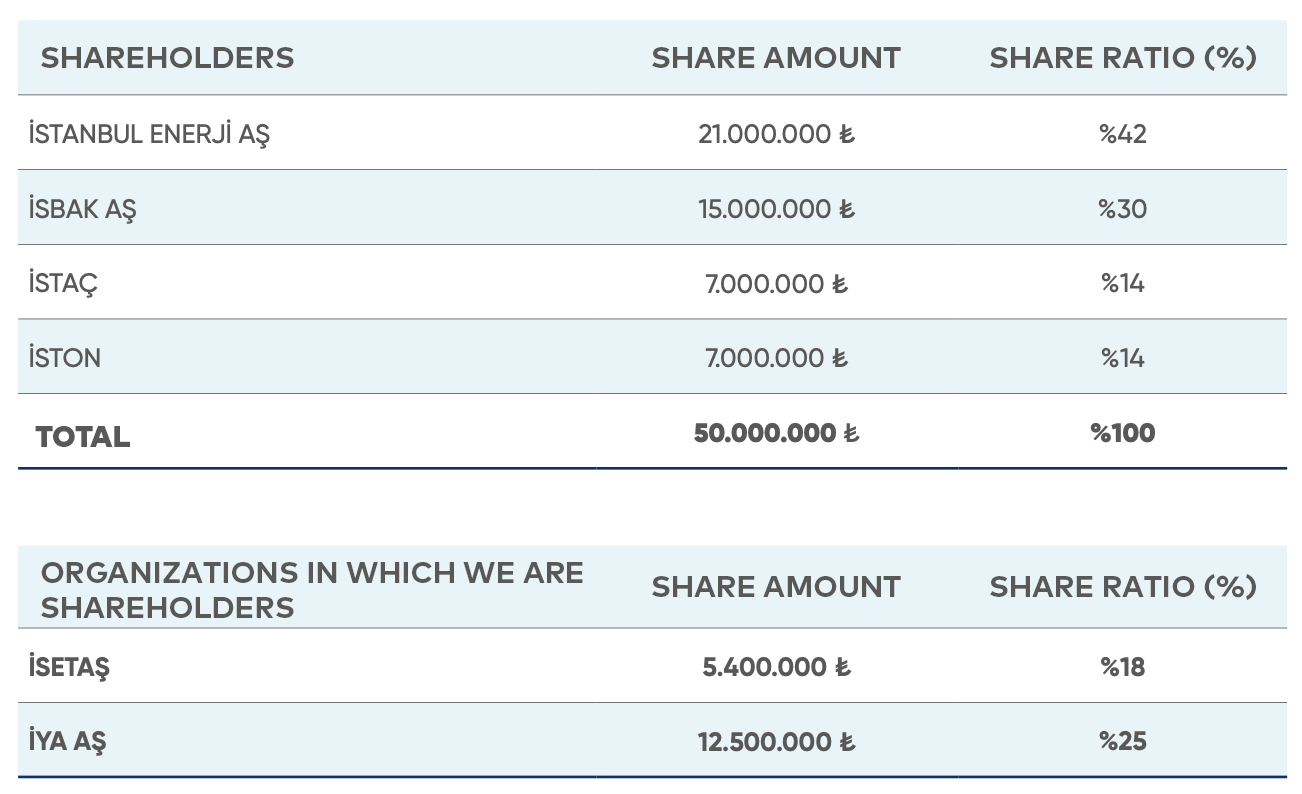Click the %18 share ratio value
This screenshot has width=1302, height=794.
pyautogui.click(x=1122, y=667)
